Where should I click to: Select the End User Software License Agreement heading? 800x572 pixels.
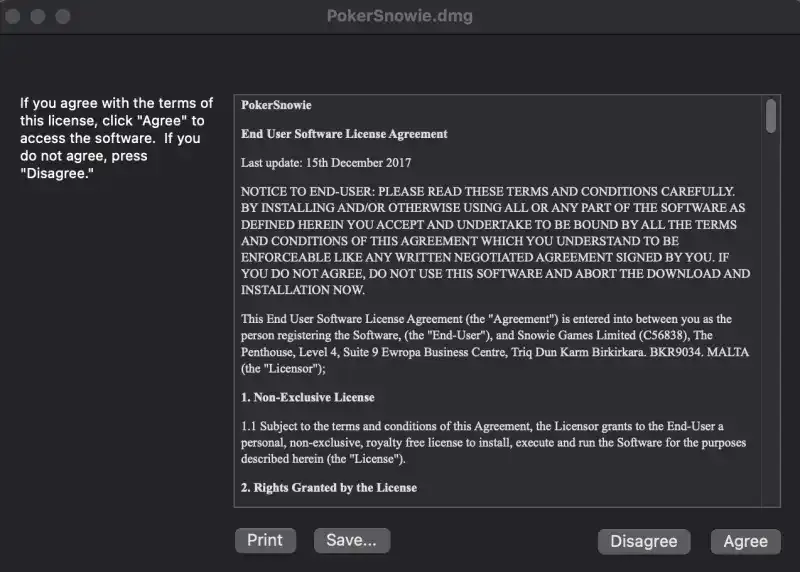click(344, 133)
